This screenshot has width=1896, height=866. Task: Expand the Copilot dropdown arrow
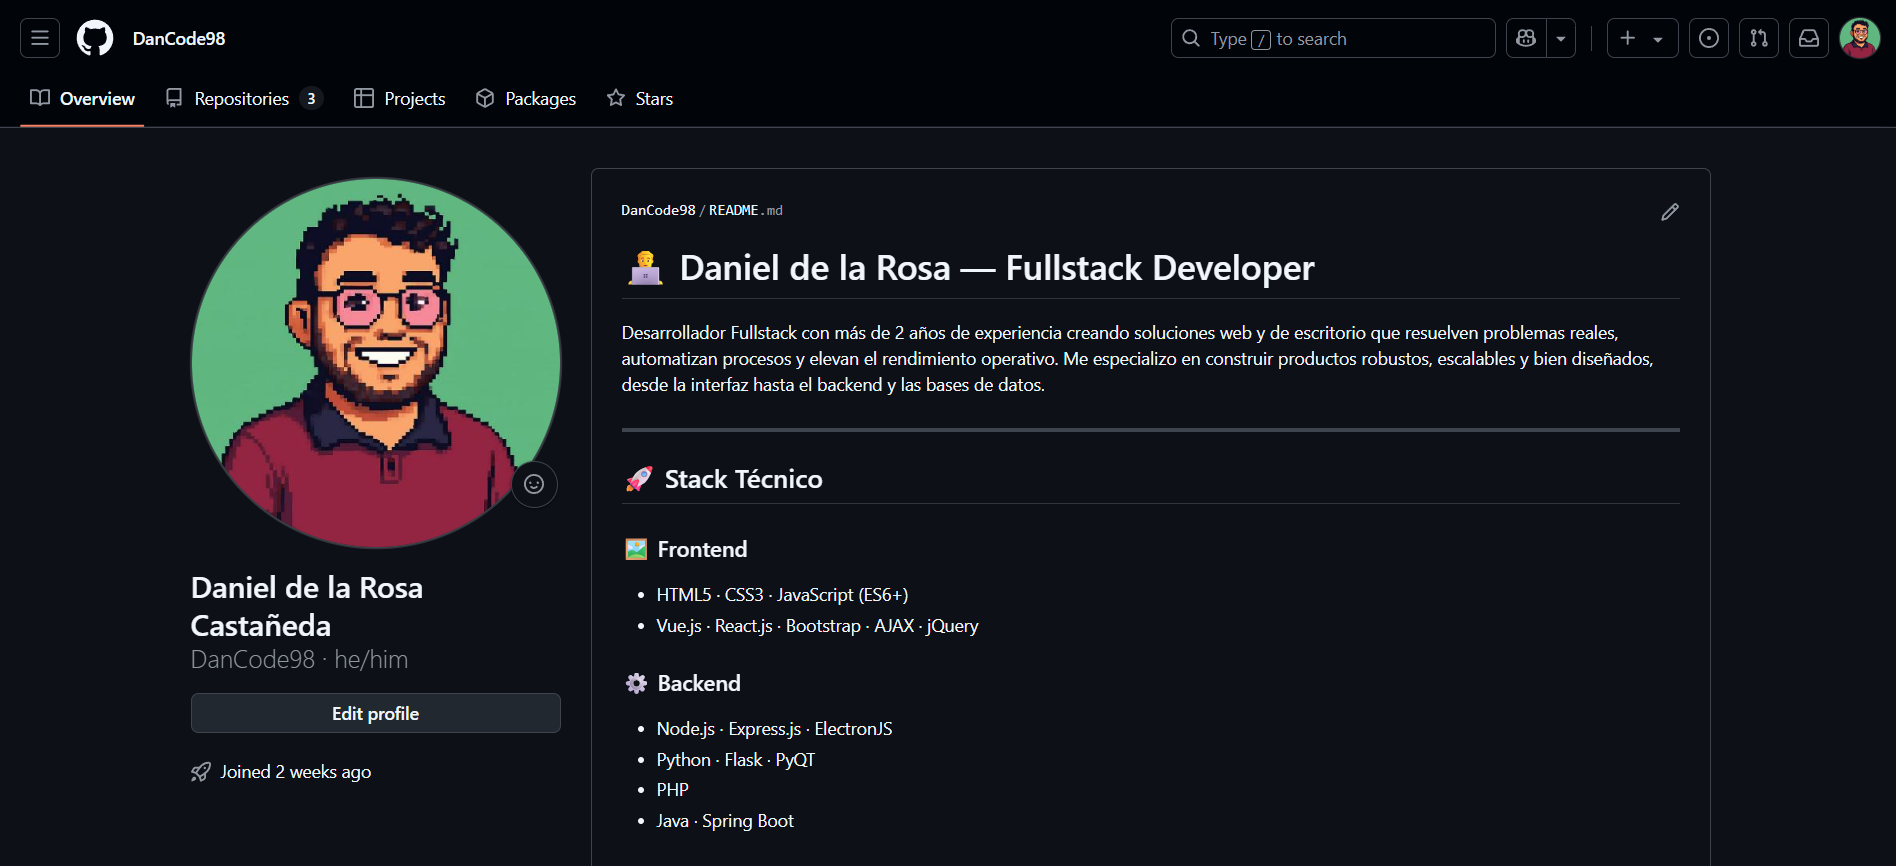click(1561, 38)
